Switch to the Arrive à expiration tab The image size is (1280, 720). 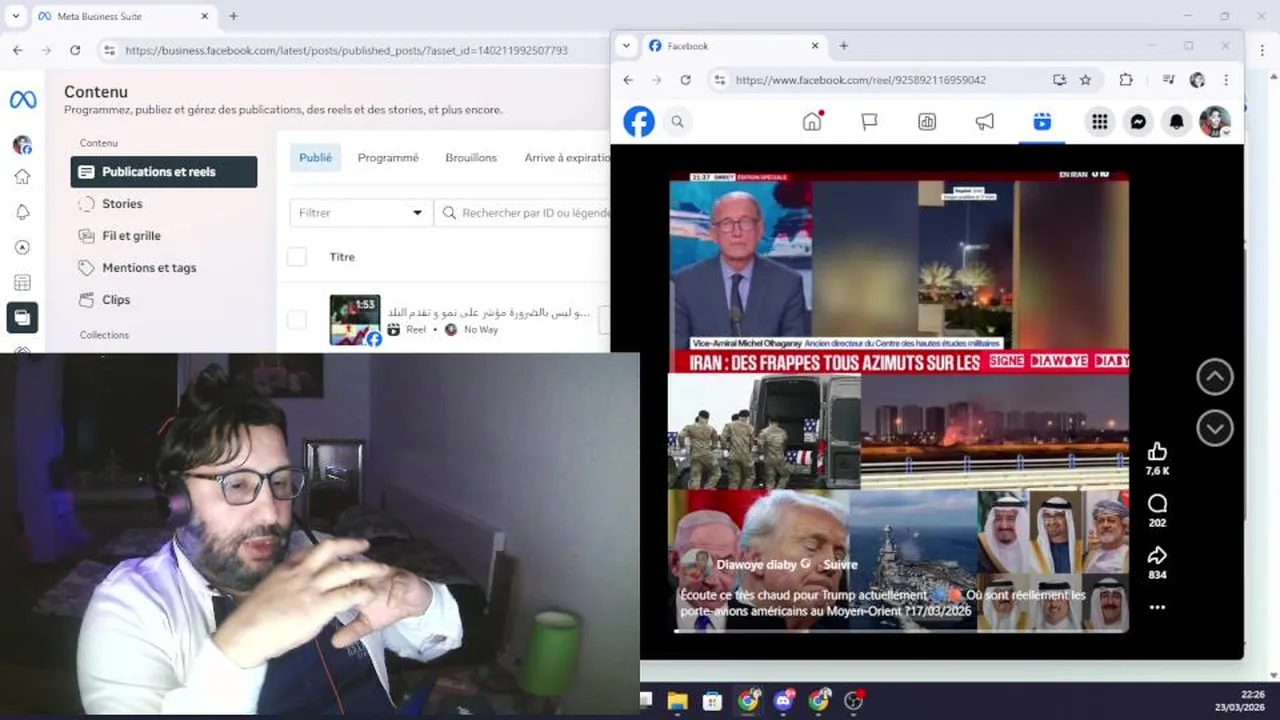[567, 158]
